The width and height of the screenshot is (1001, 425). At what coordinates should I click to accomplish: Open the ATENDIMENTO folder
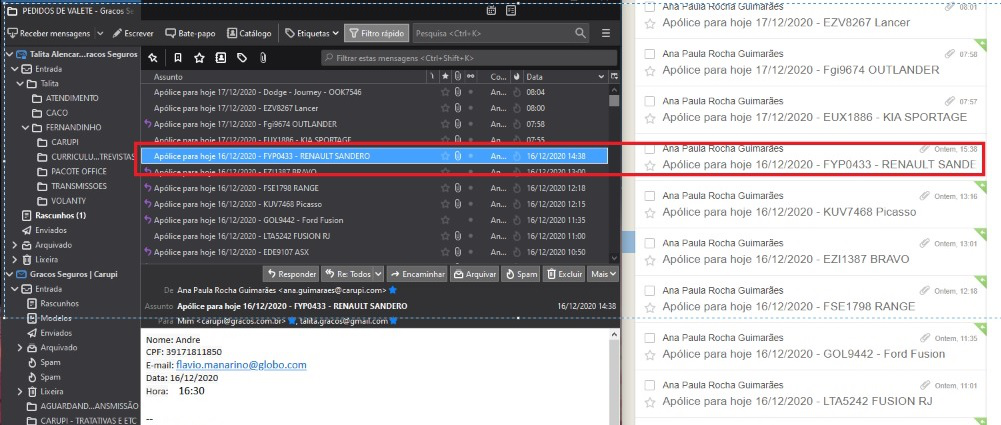click(x=72, y=98)
